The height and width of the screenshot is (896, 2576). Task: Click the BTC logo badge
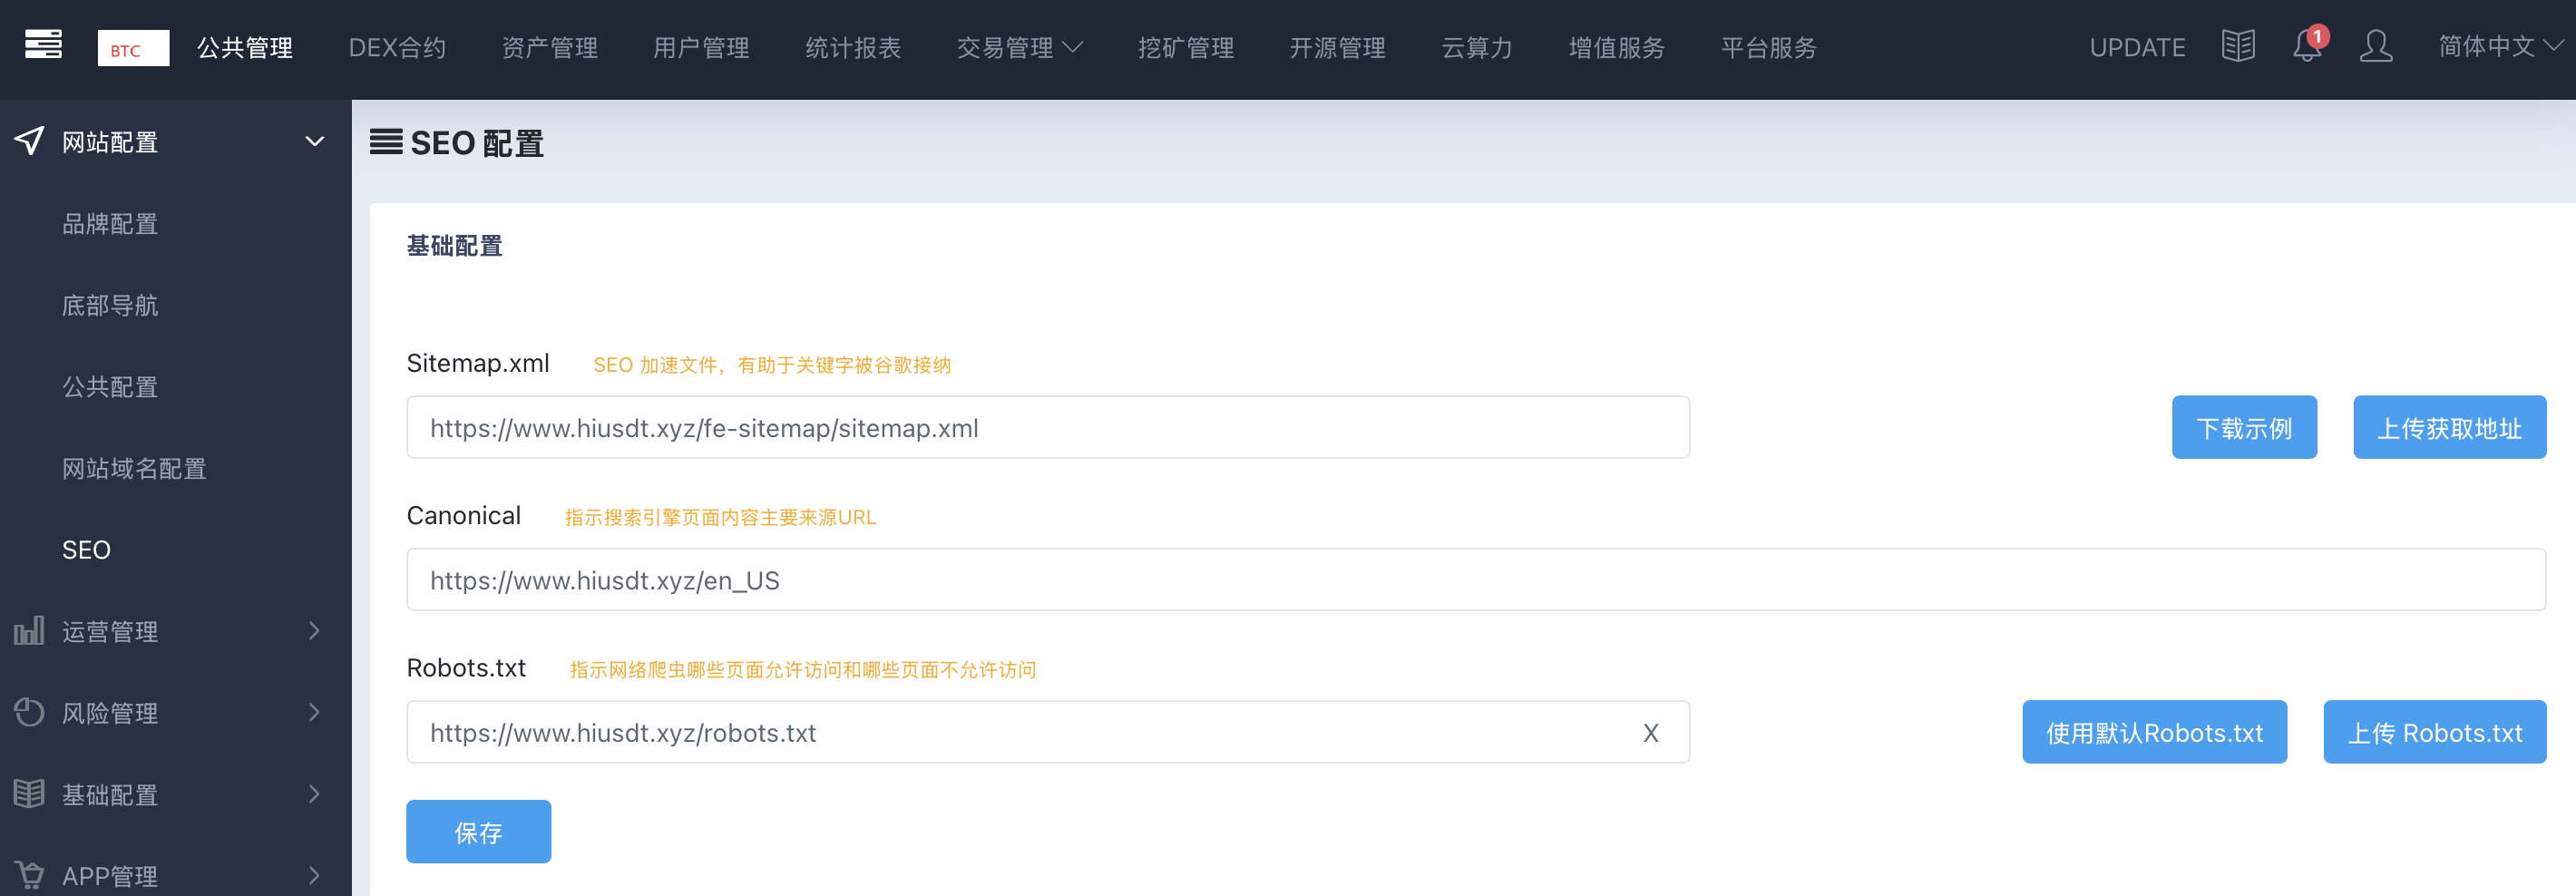[133, 48]
